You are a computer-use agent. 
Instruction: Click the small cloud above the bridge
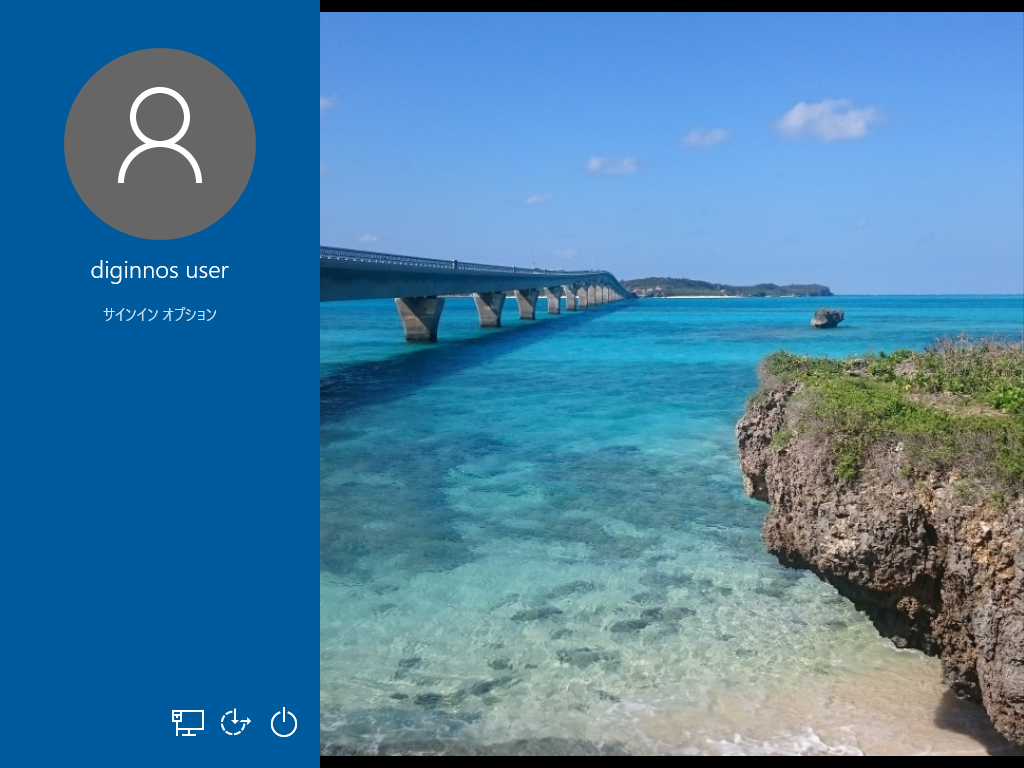click(x=611, y=165)
